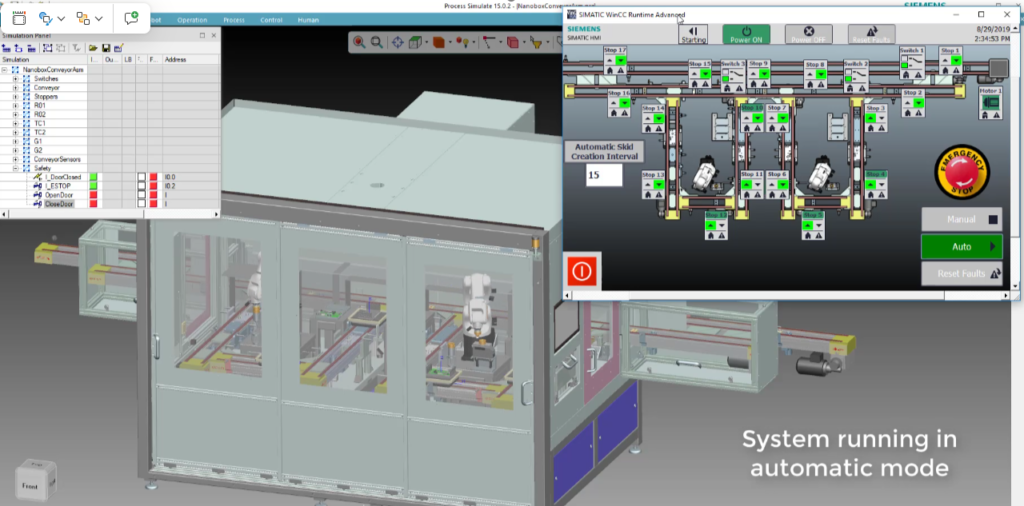This screenshot has width=1024, height=506.
Task: Toggle Switch 2 on the HMI
Action: 856,75
